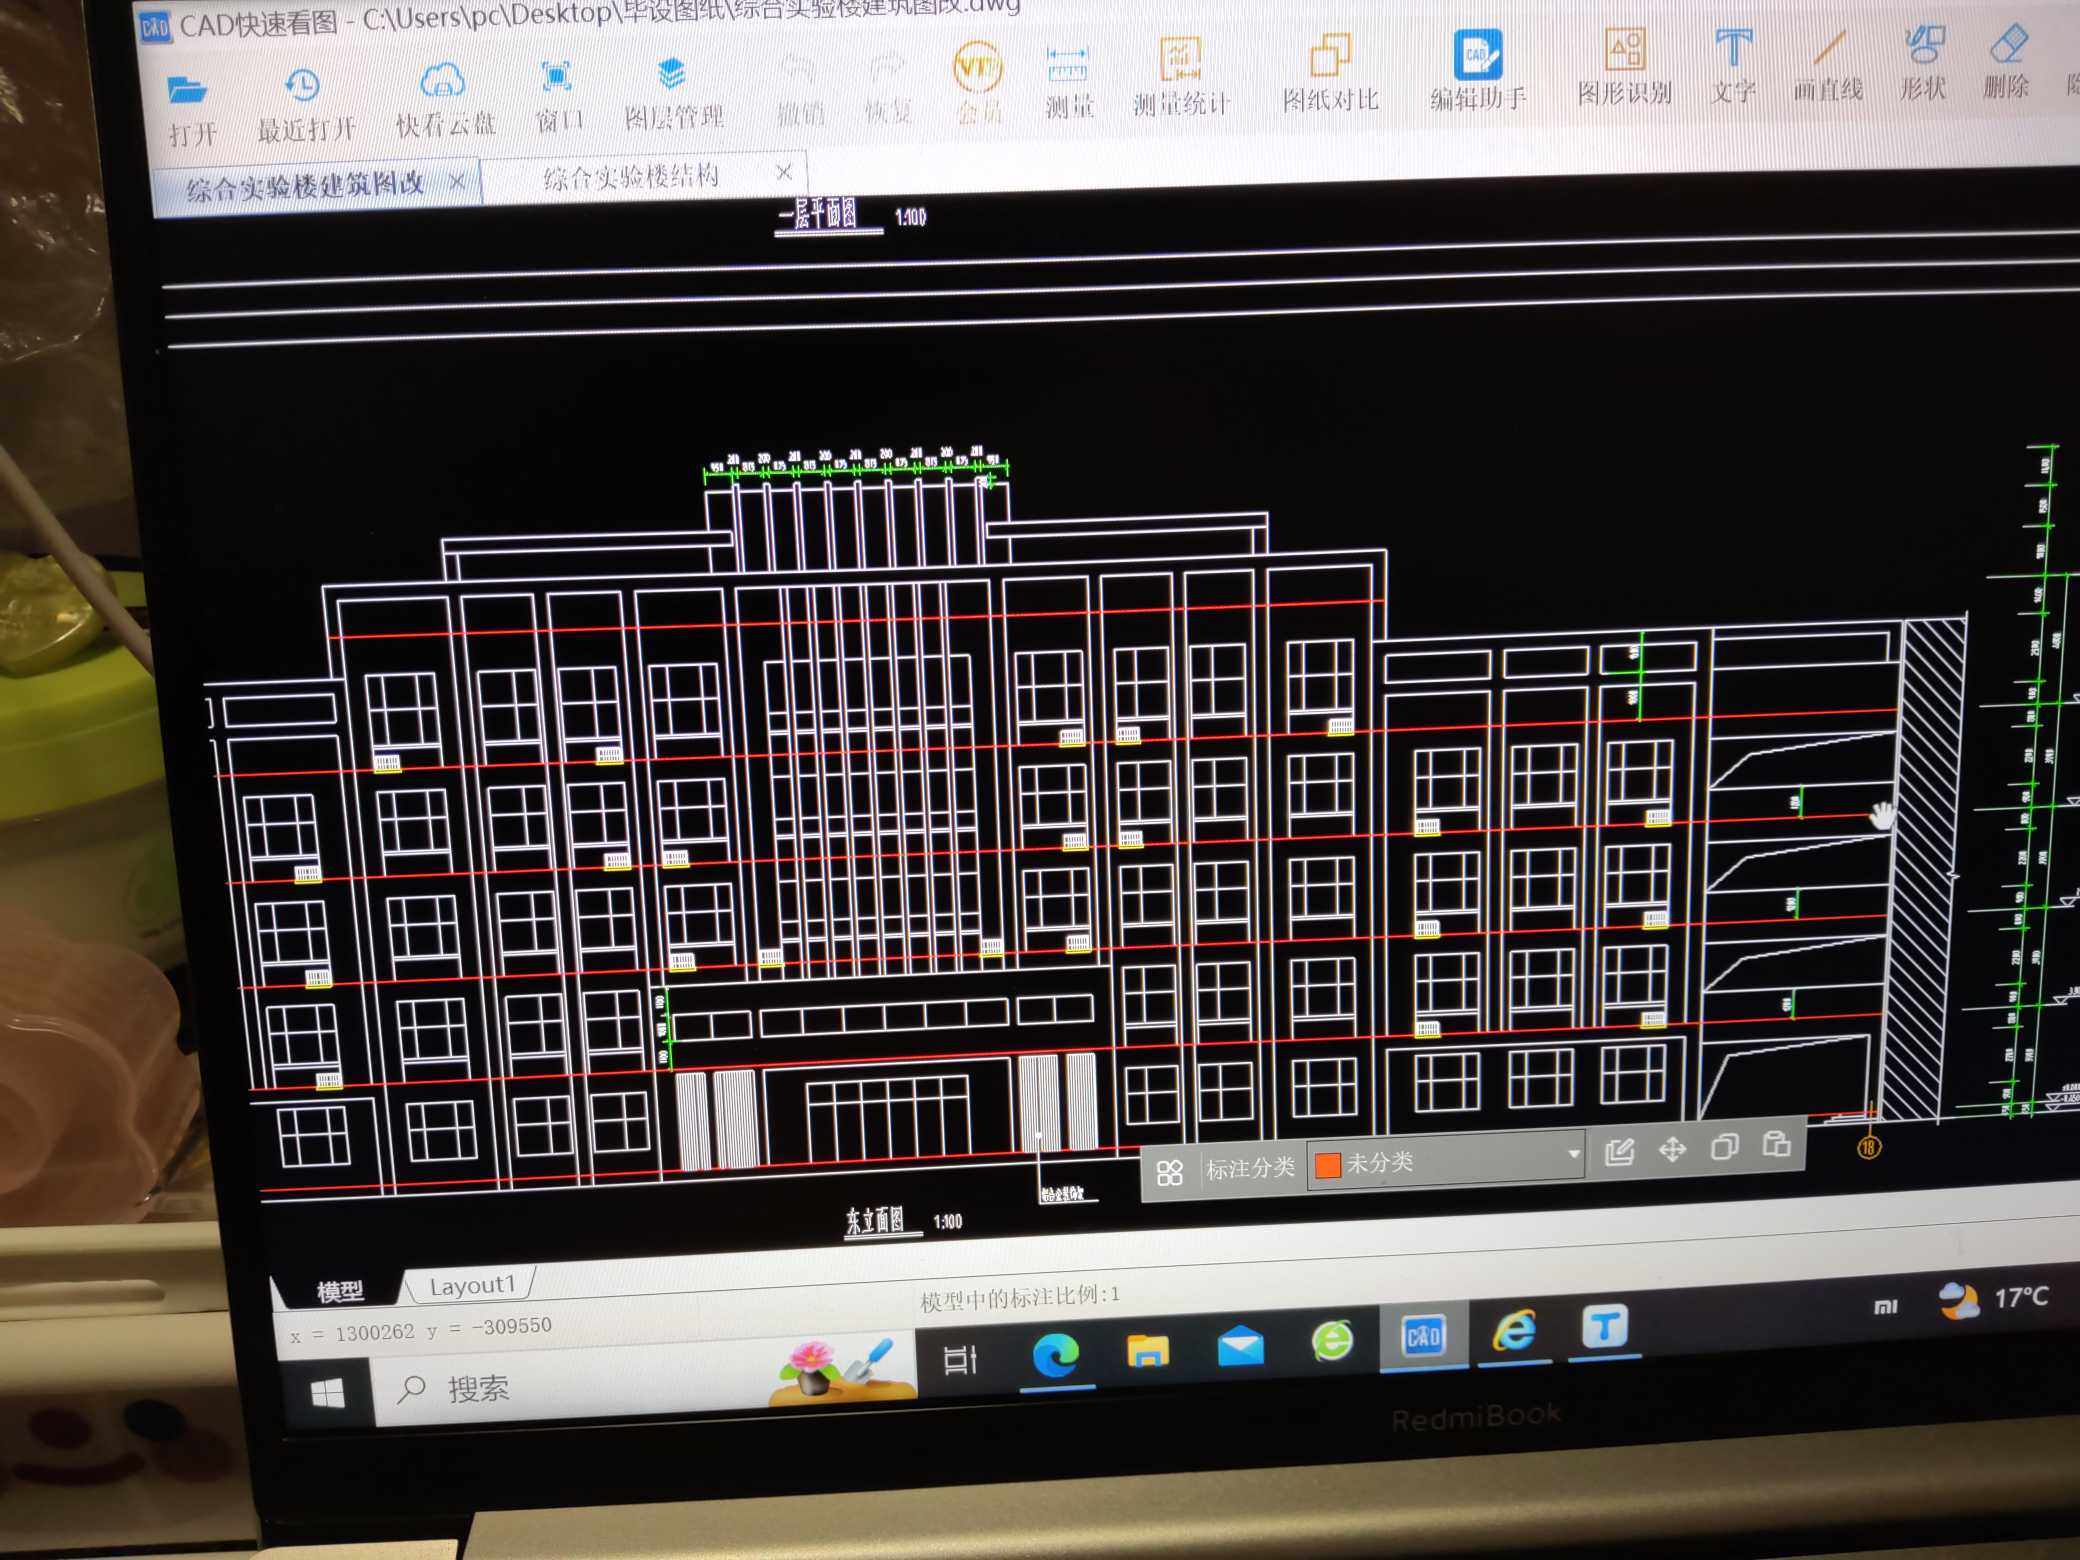Click the move annotation arrows icon
The width and height of the screenshot is (2080, 1560).
pos(1672,1149)
